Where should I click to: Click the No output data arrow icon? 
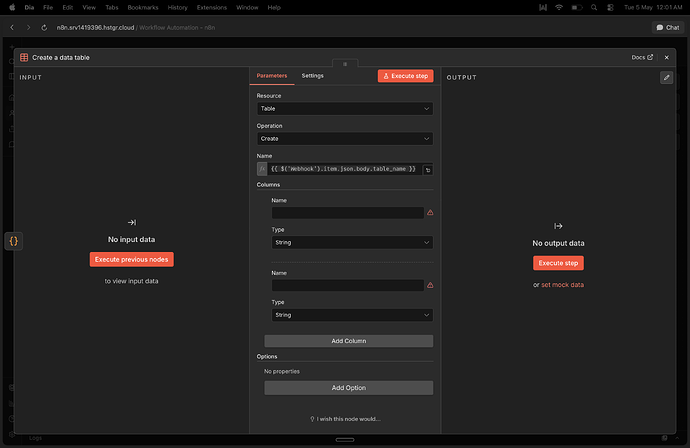point(558,226)
